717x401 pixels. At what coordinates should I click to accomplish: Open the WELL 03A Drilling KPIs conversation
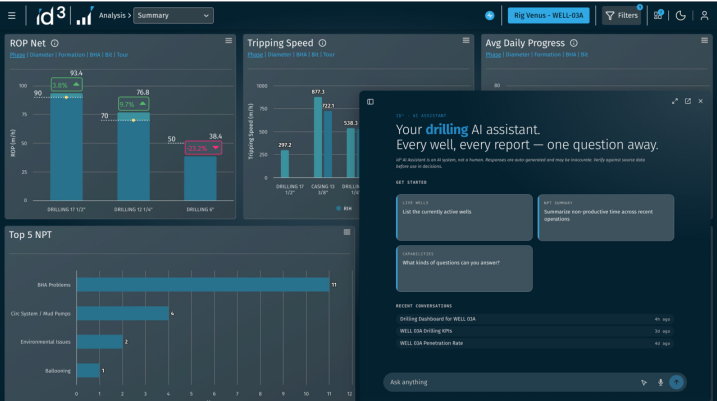pyautogui.click(x=535, y=331)
